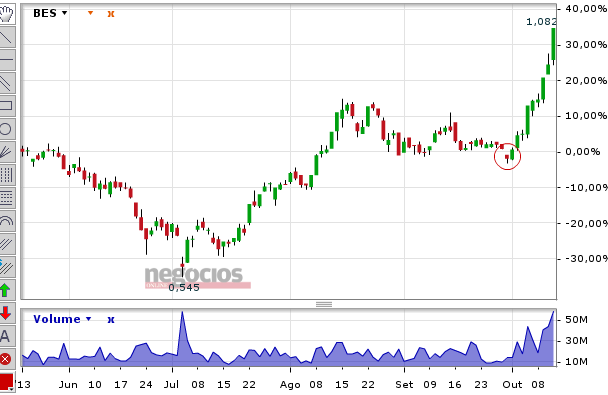Select the horizontal line tool
This screenshot has height=395, width=608.
click(x=7, y=60)
